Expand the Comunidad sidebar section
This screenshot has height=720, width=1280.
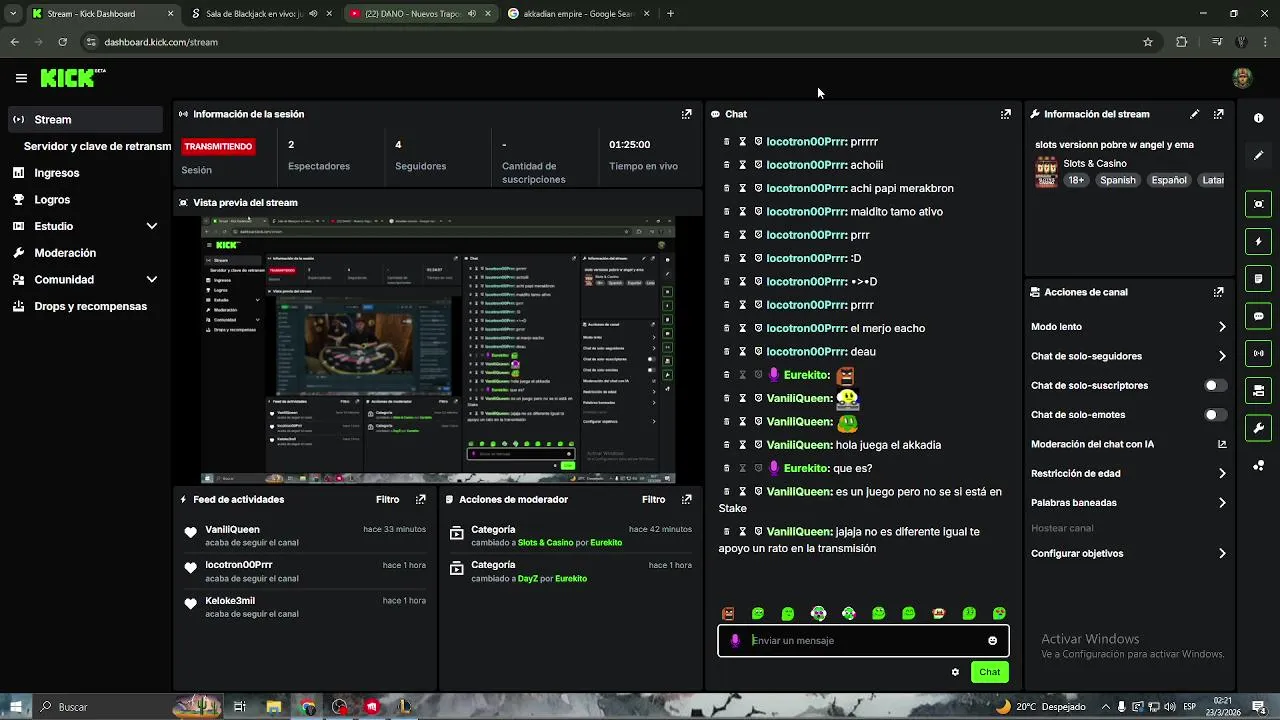point(152,280)
